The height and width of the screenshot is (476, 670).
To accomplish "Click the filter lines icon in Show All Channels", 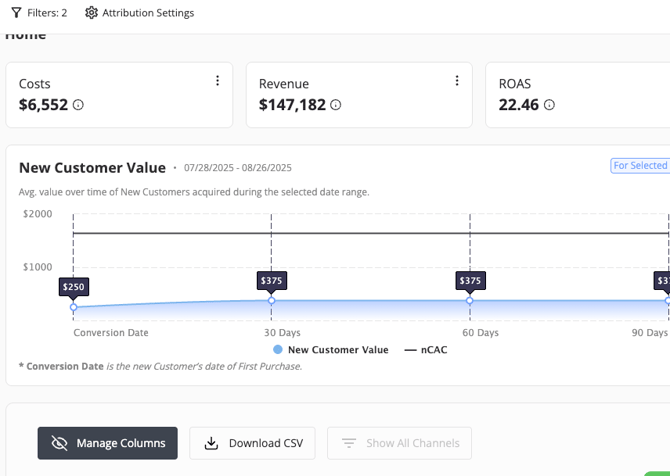I will (349, 443).
